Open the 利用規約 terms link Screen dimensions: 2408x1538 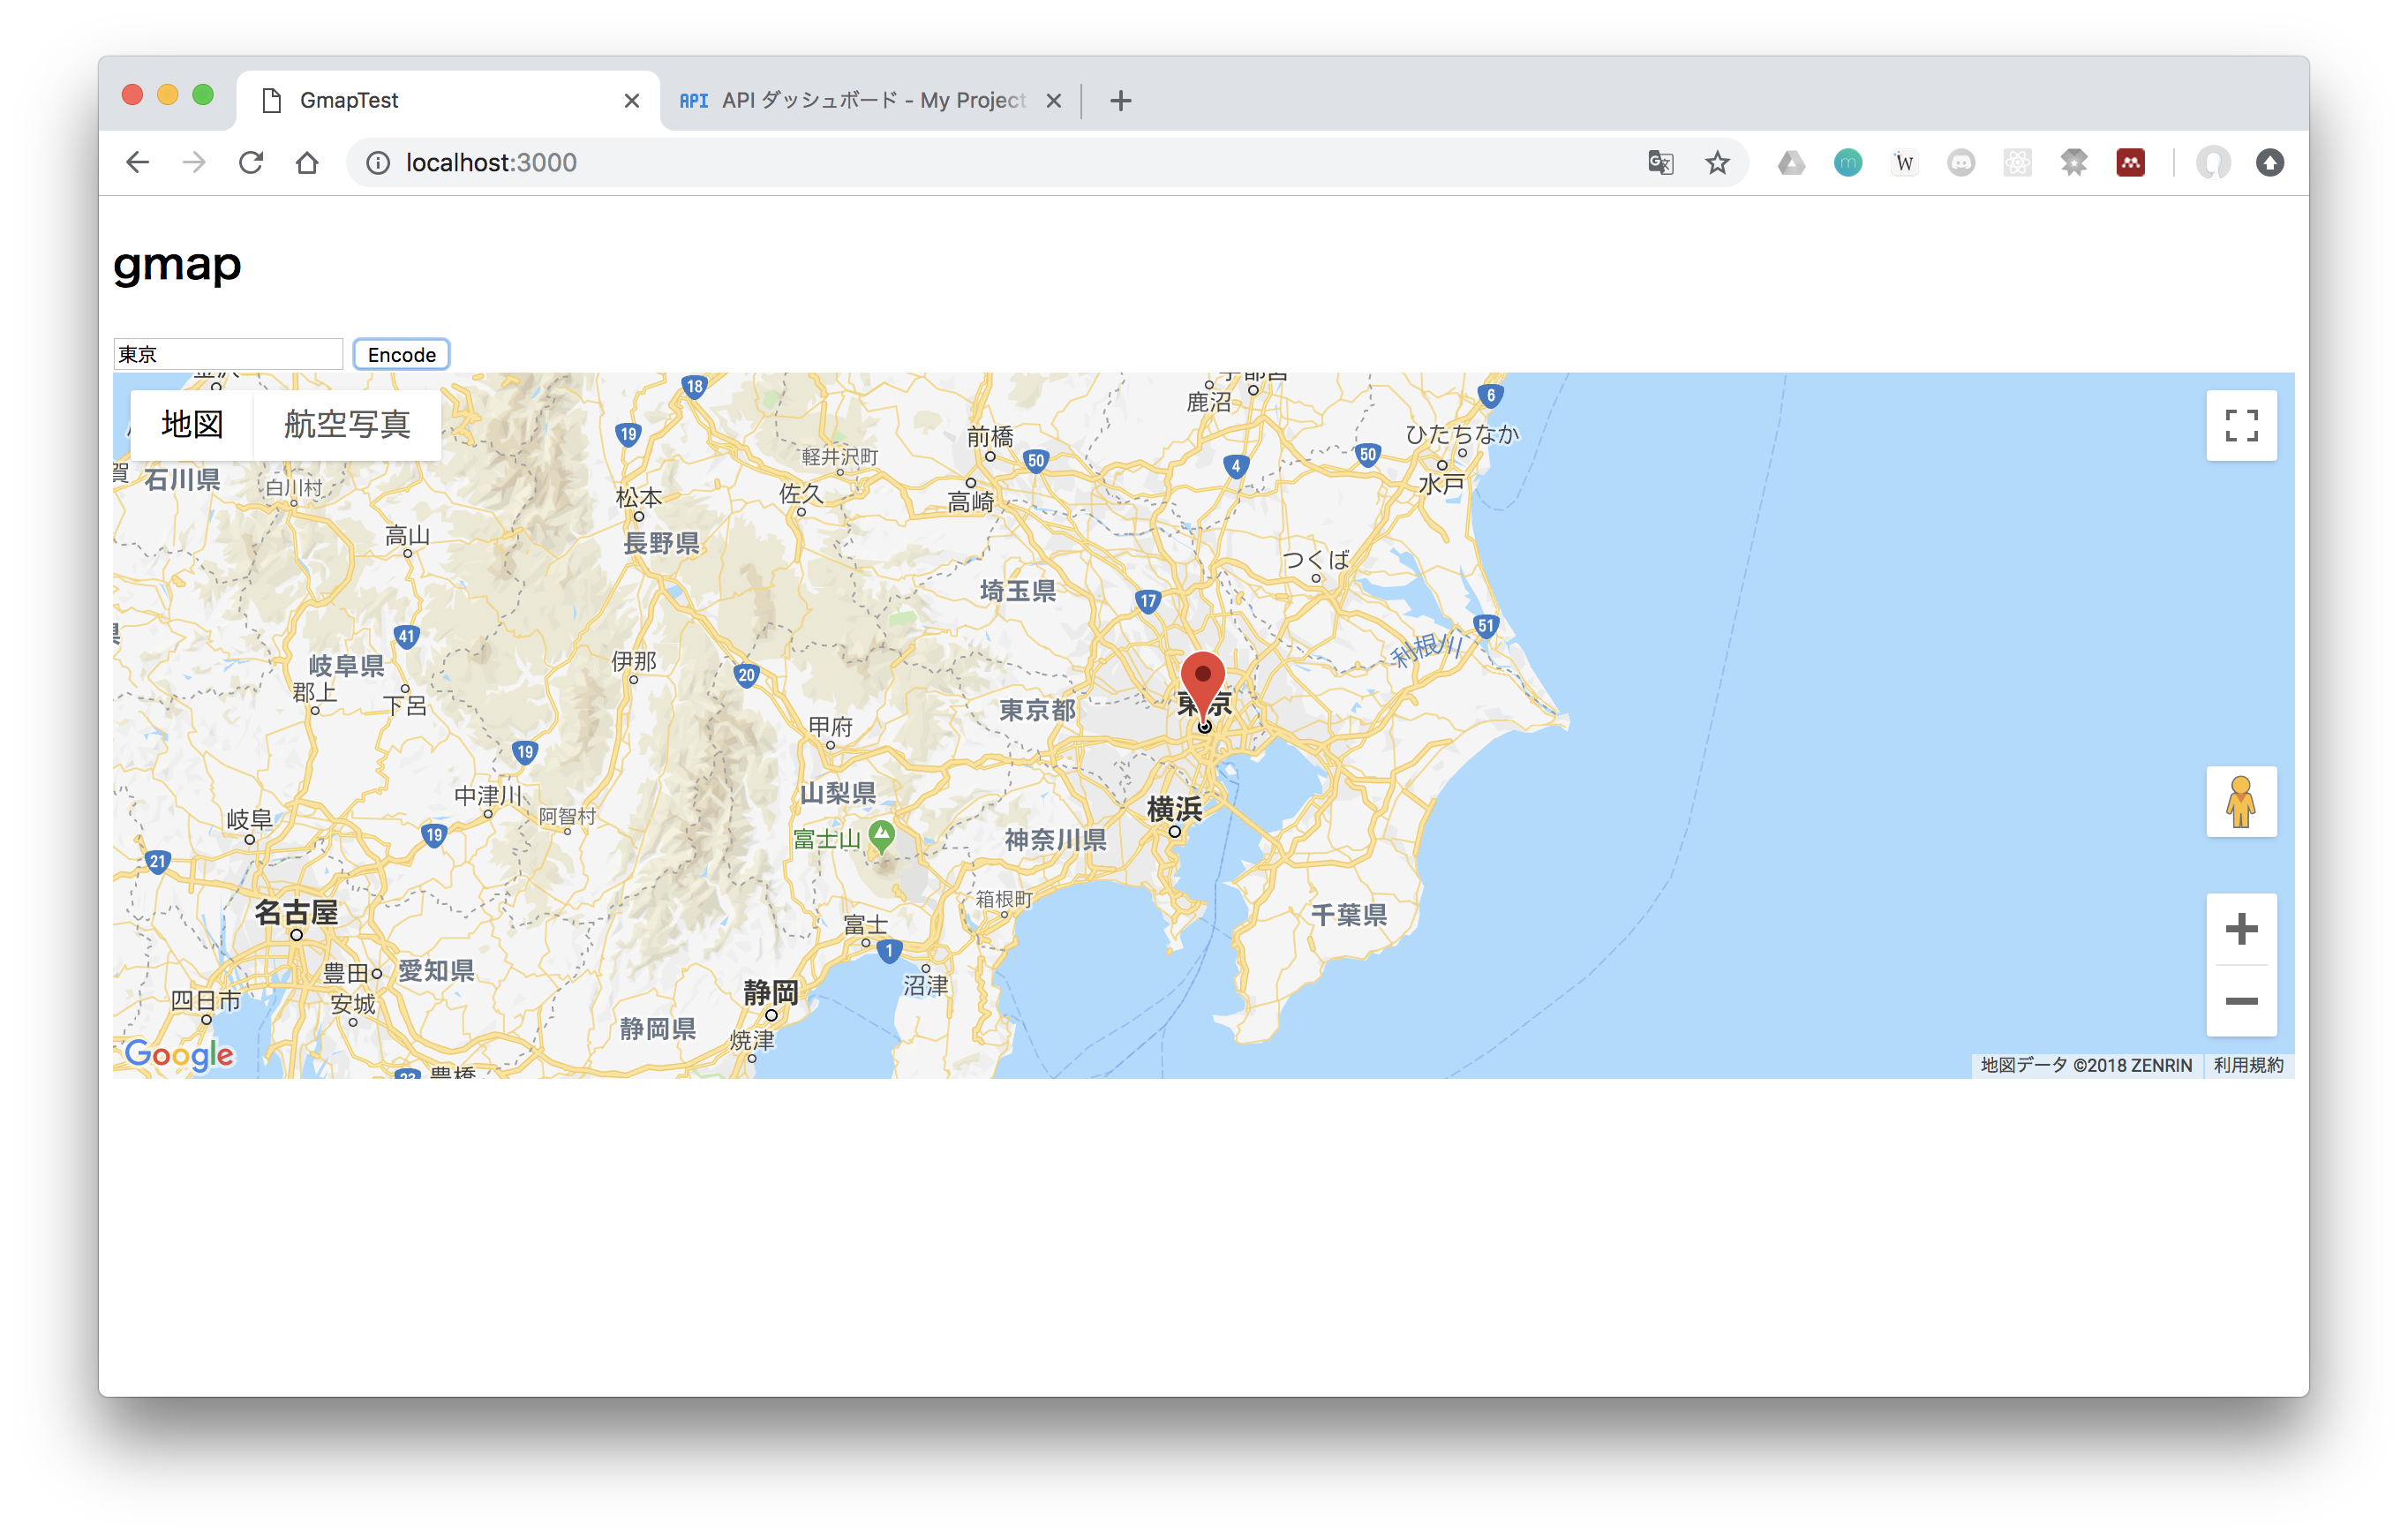pos(2248,1065)
